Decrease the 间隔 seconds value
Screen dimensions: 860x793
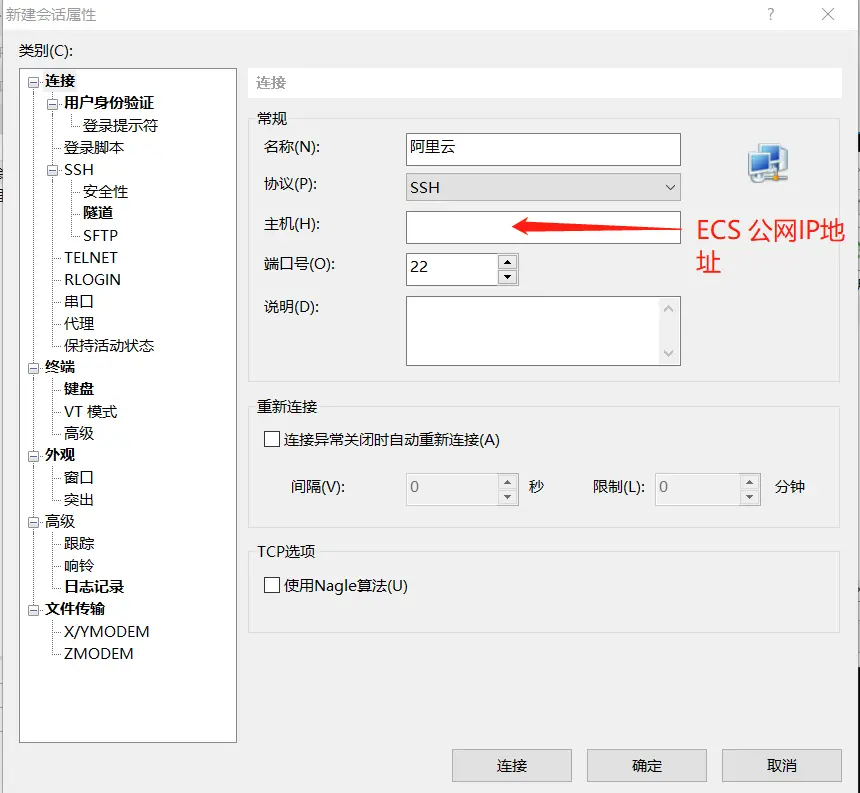point(507,497)
